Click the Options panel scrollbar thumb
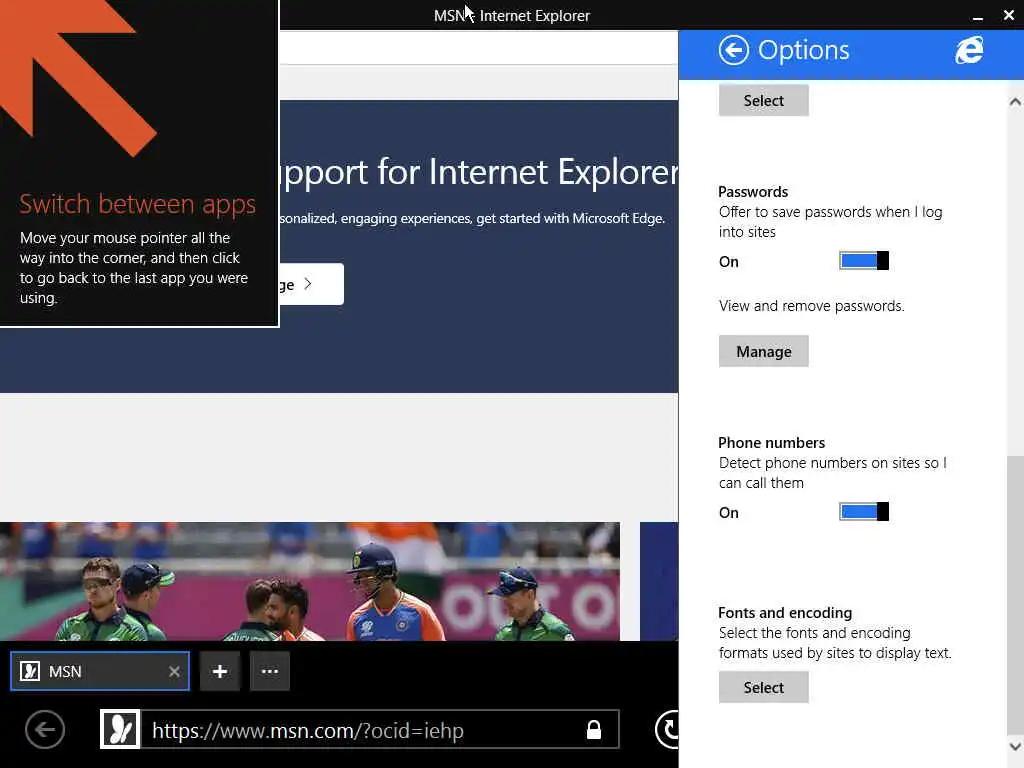This screenshot has height=768, width=1024. [1015, 594]
